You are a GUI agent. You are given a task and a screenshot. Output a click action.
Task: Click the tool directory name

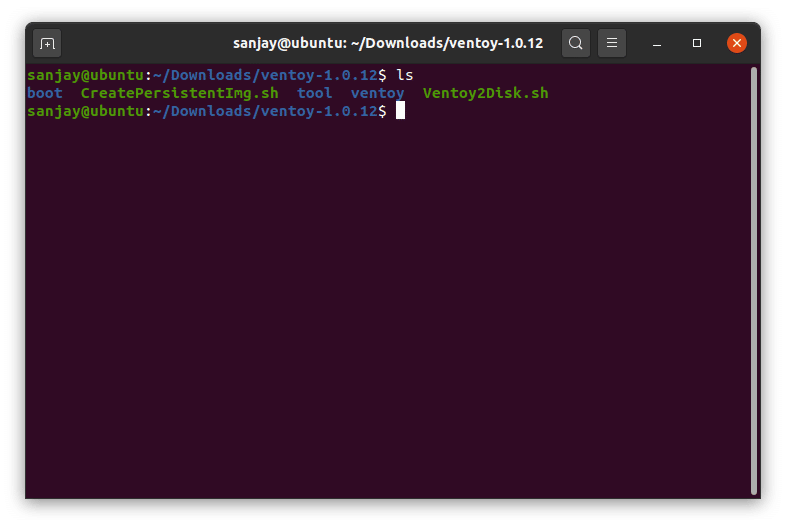click(314, 93)
